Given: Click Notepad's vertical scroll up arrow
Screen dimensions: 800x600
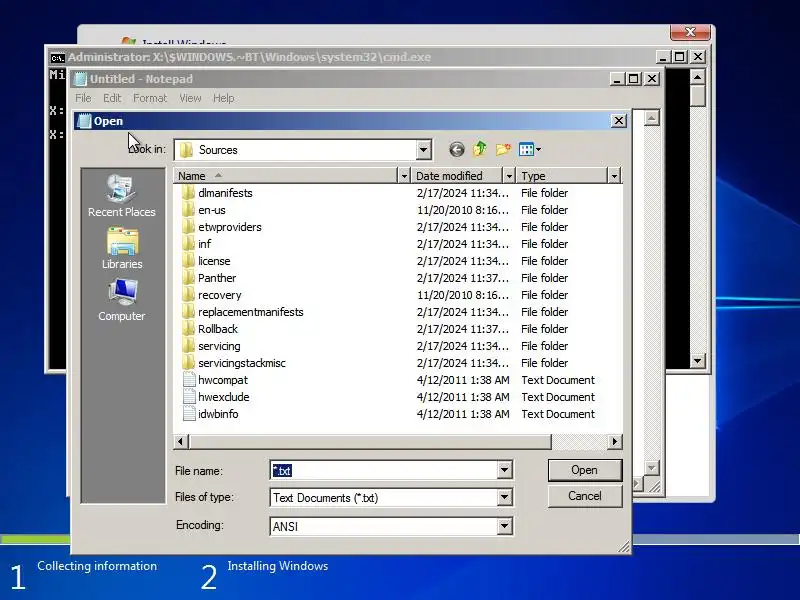Looking at the screenshot, I should 652,118.
